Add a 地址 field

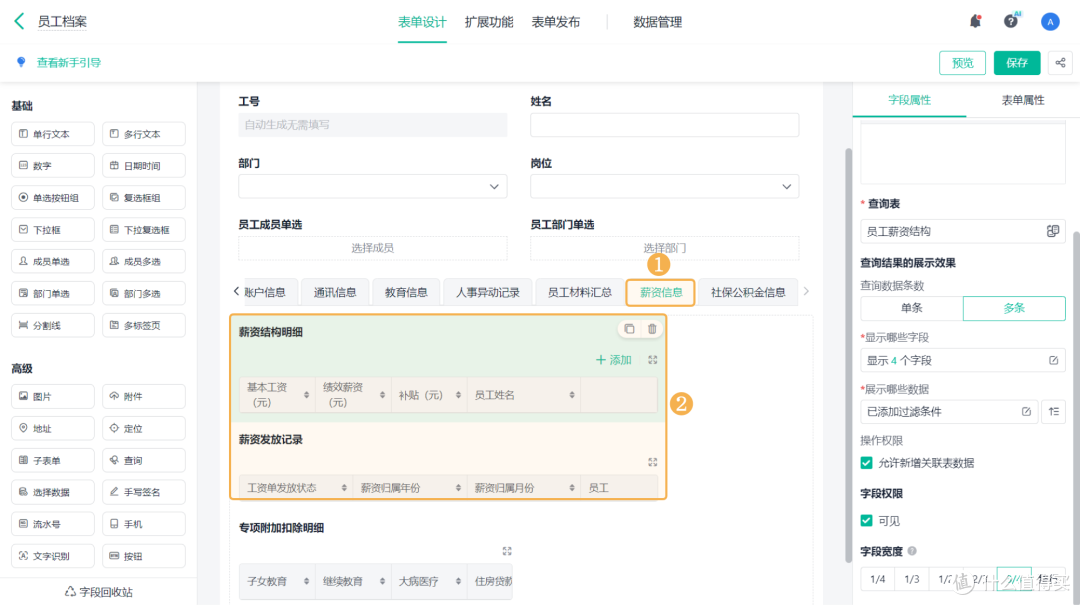[53, 428]
